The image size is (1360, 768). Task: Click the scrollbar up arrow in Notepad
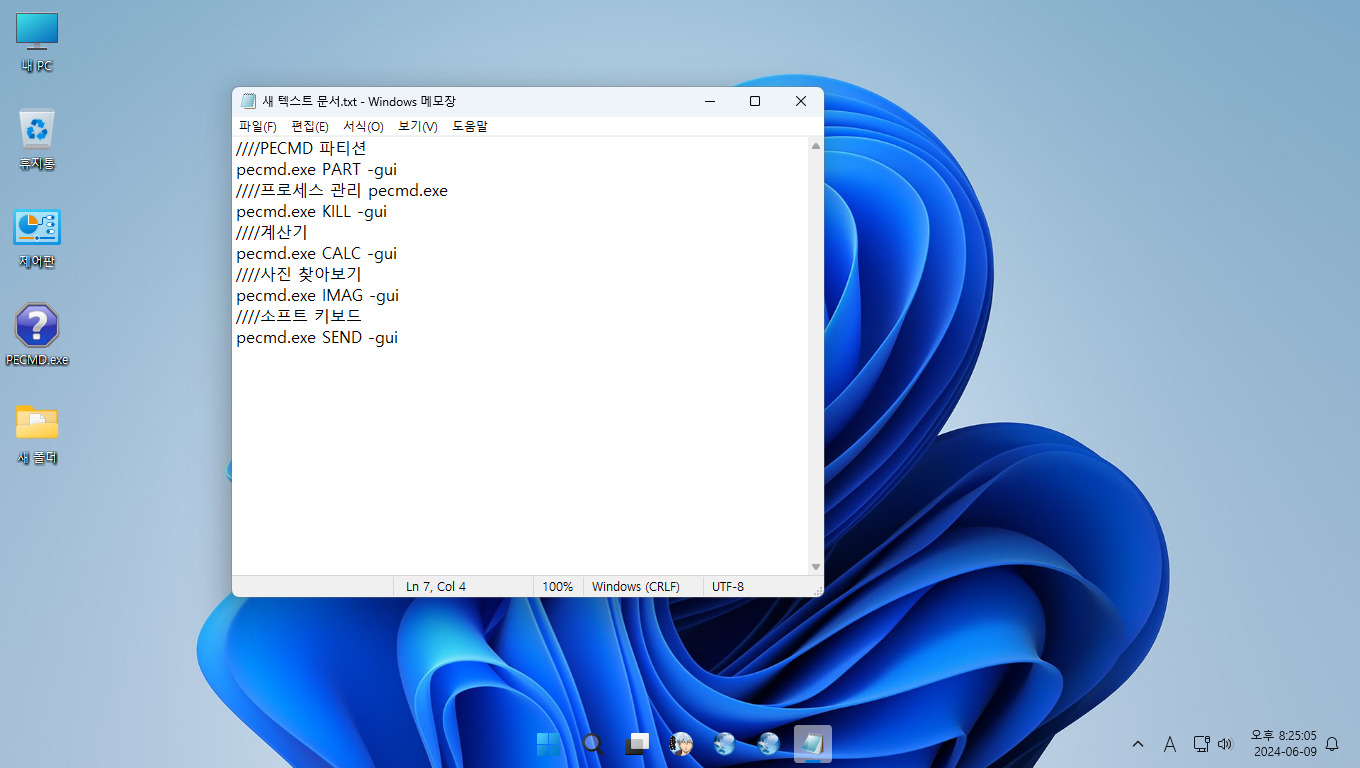[816, 146]
